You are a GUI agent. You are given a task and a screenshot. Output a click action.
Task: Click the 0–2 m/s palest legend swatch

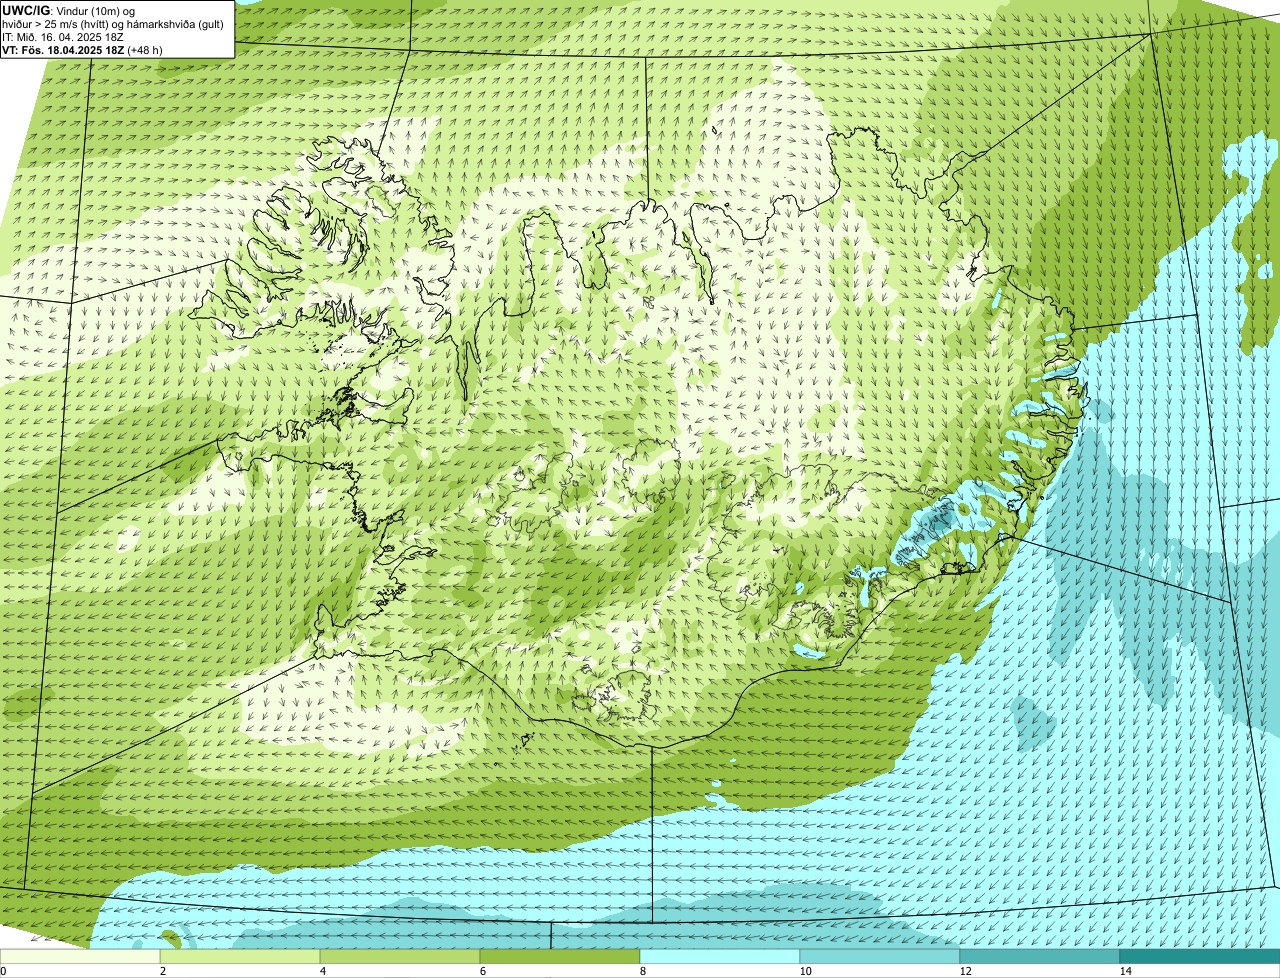[80, 956]
